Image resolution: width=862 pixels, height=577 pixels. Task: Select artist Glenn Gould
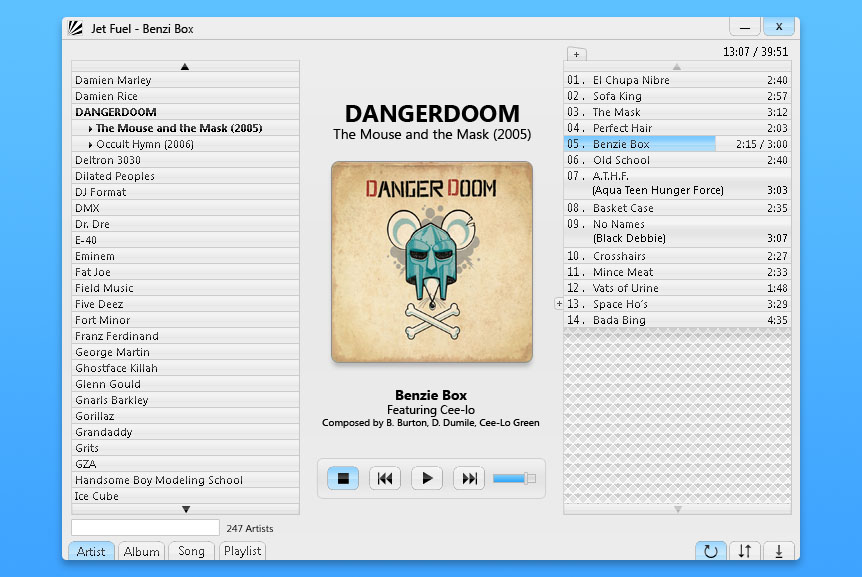point(185,384)
